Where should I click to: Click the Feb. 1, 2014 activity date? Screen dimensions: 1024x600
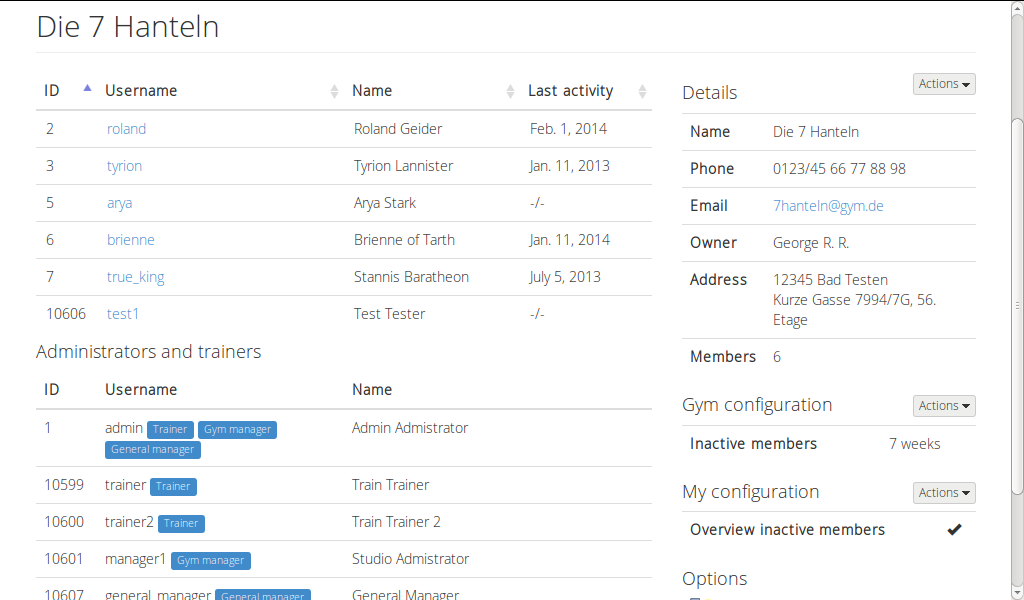(x=568, y=129)
